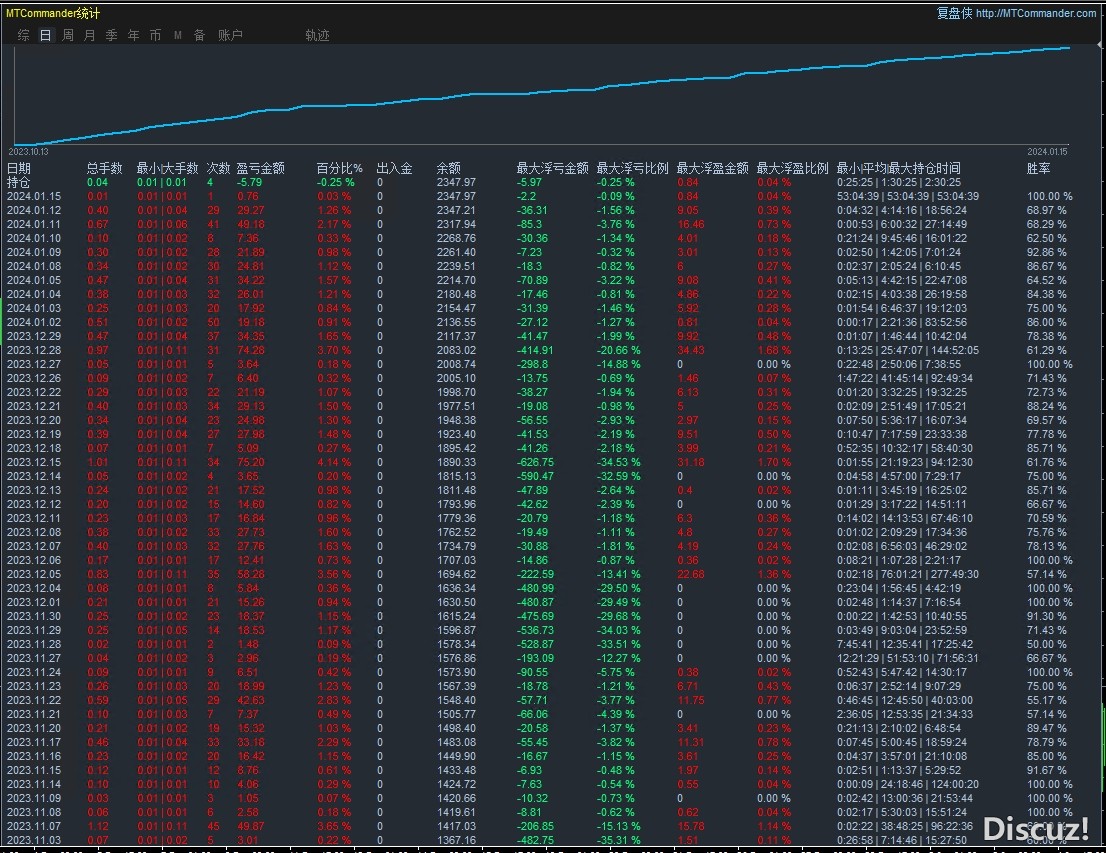Click the profit amount 75.20
Viewport: 1106px width, 853px height.
coord(251,462)
